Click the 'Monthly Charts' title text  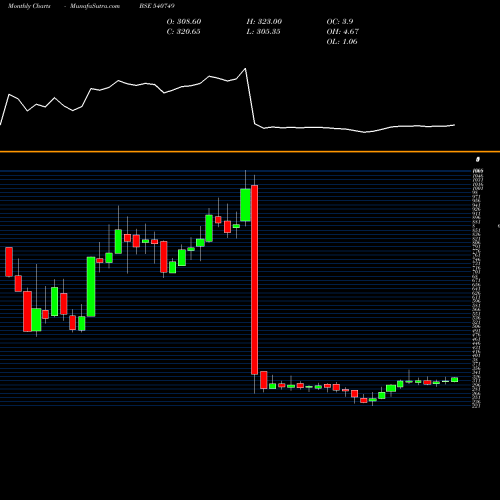point(29,6)
